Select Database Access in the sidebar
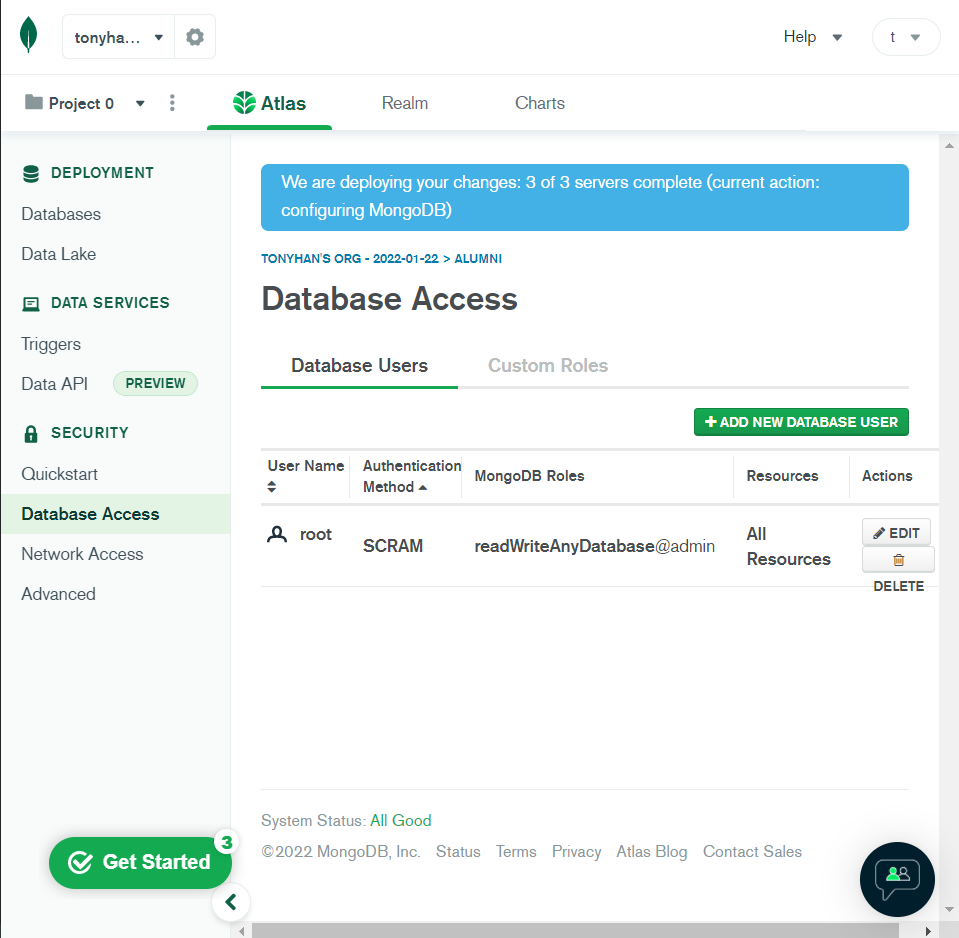This screenshot has width=959, height=938. click(116, 514)
